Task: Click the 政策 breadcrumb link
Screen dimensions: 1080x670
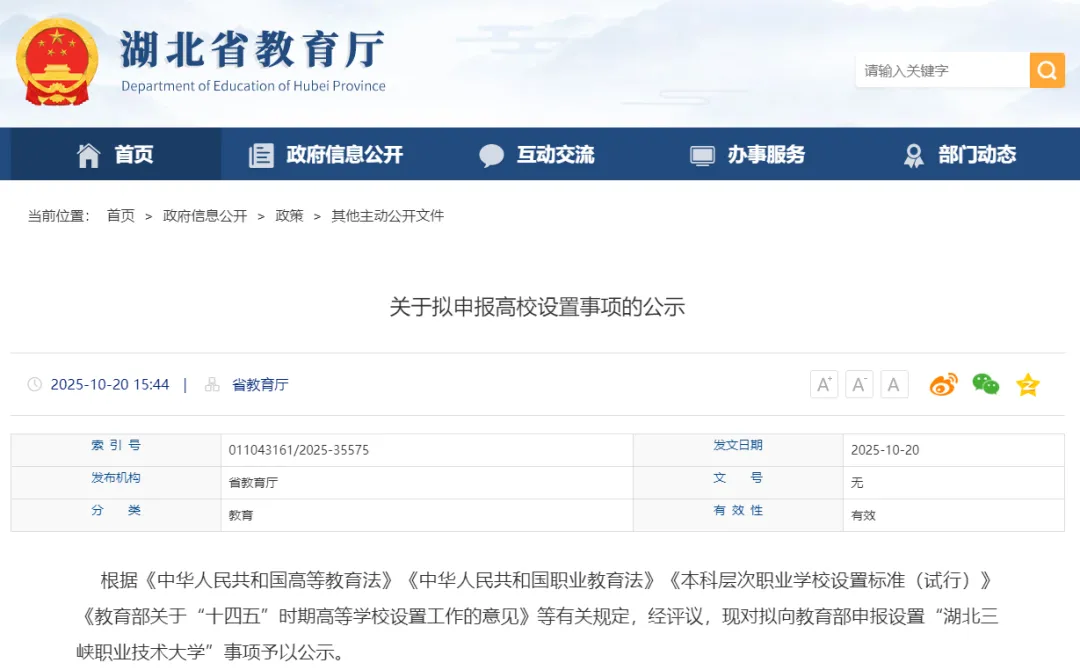Action: click(x=290, y=216)
